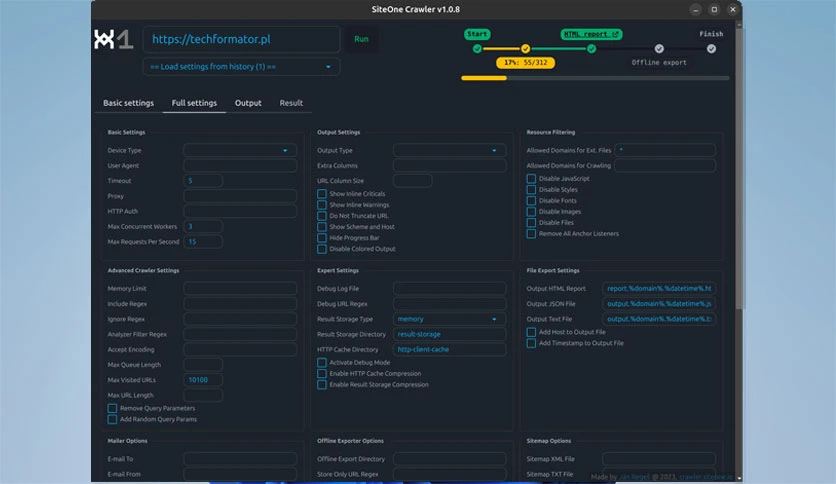Click the User Agent input field

[x=240, y=166]
